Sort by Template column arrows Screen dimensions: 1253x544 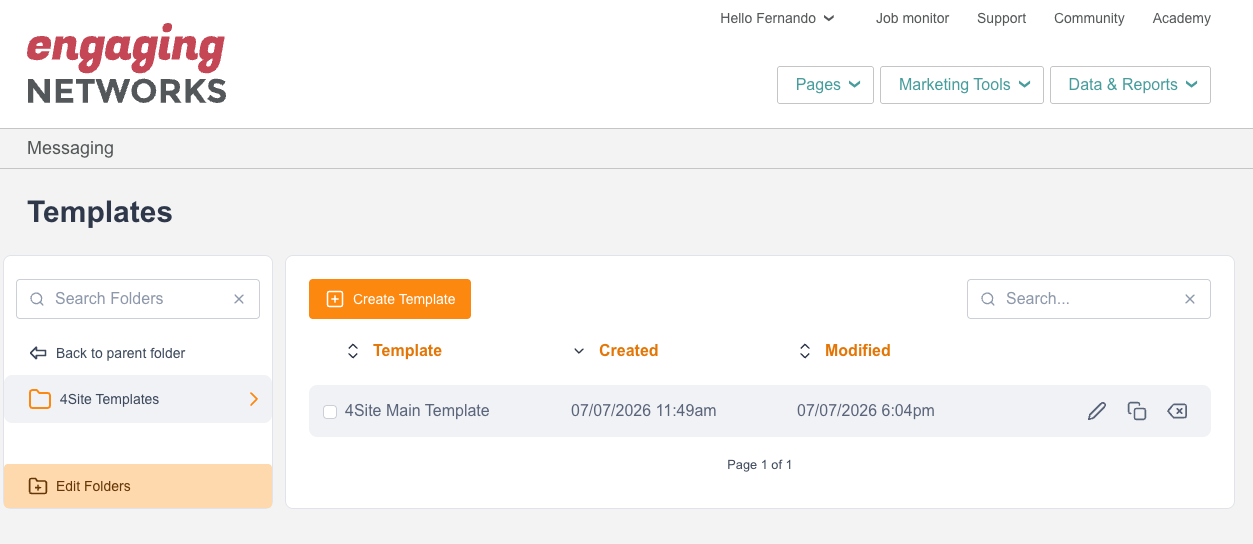[x=352, y=351]
